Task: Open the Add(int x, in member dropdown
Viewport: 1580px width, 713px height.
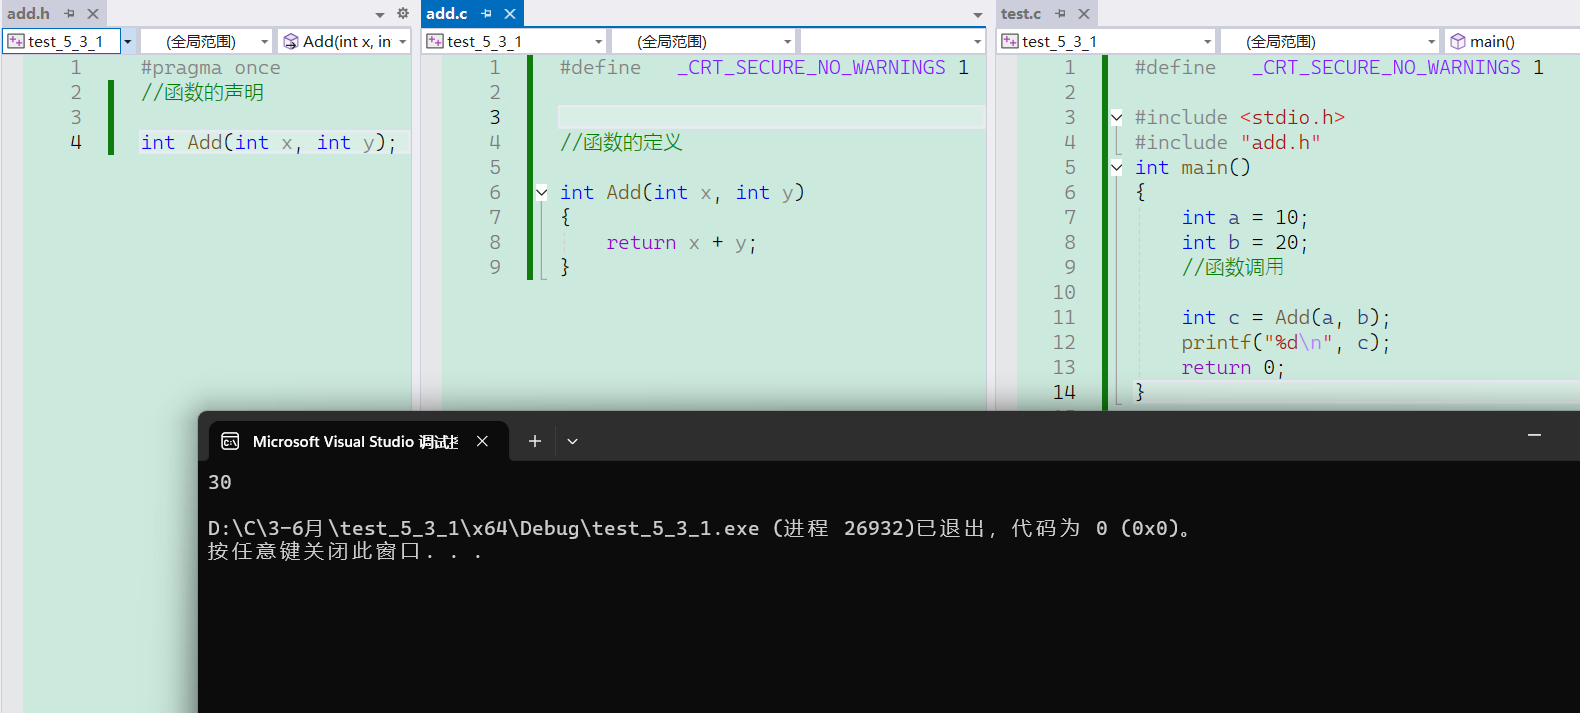Action: click(344, 41)
